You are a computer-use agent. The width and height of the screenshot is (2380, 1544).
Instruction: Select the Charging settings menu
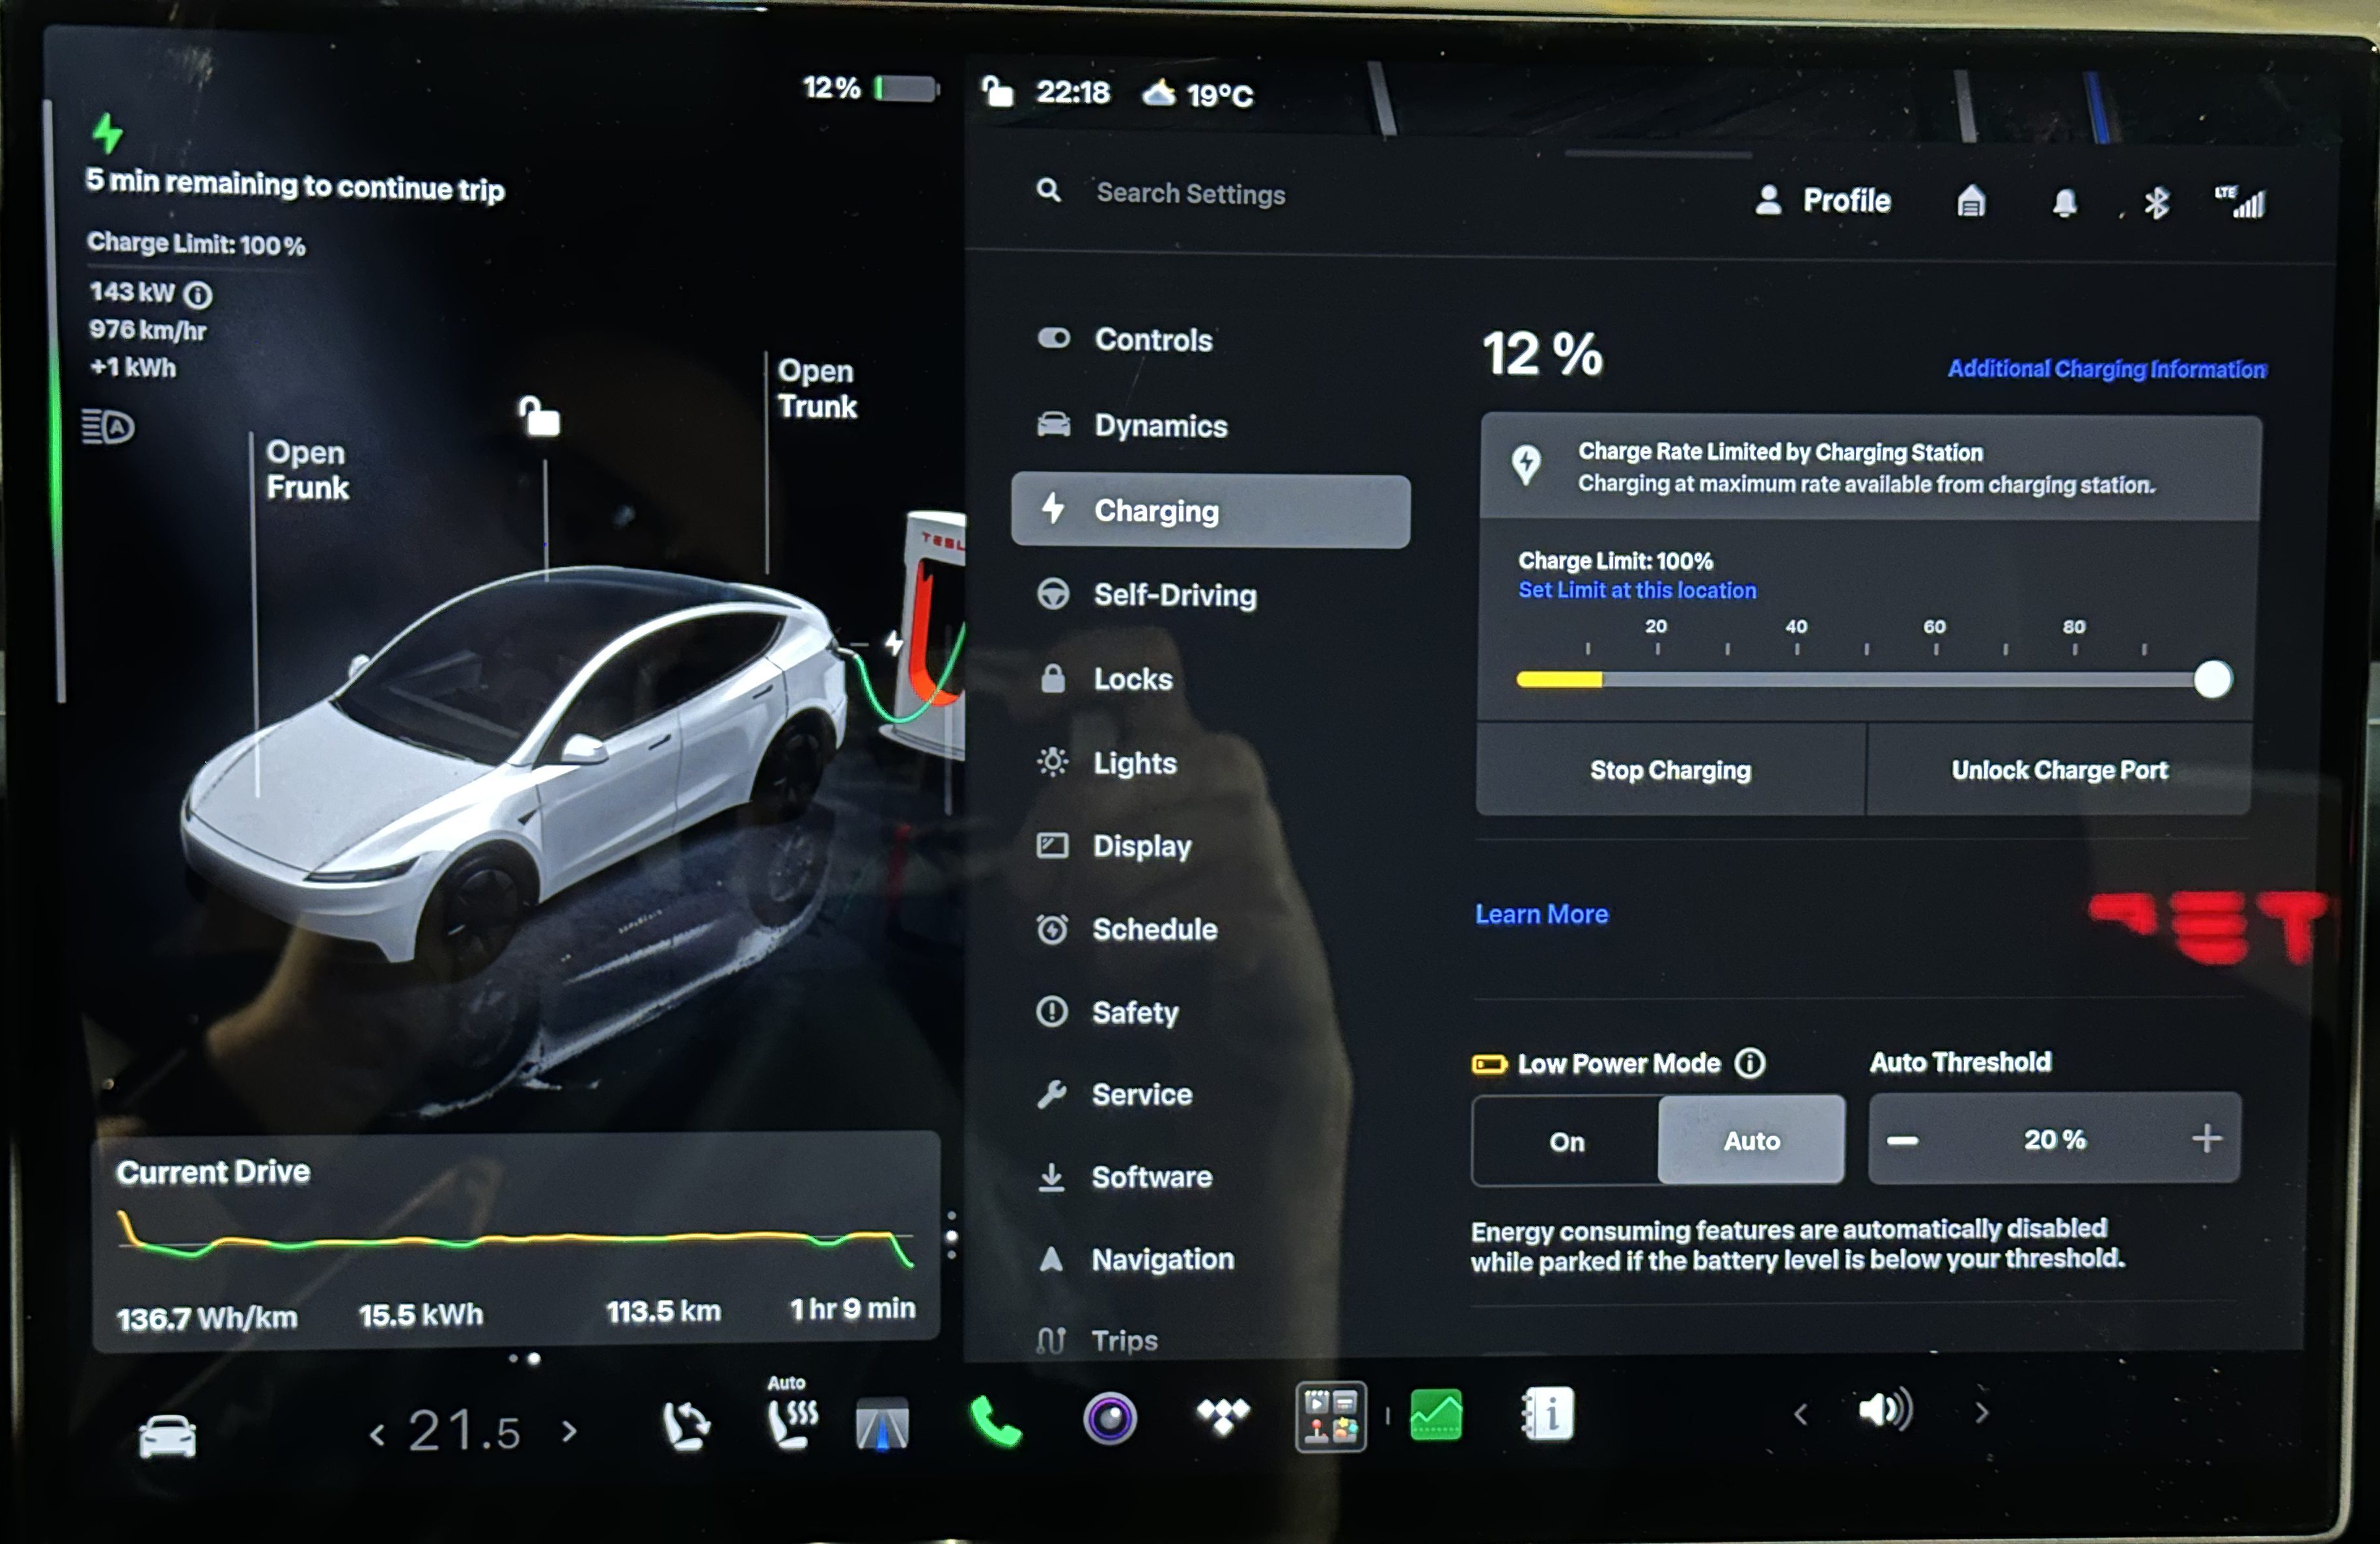pyautogui.click(x=1210, y=511)
